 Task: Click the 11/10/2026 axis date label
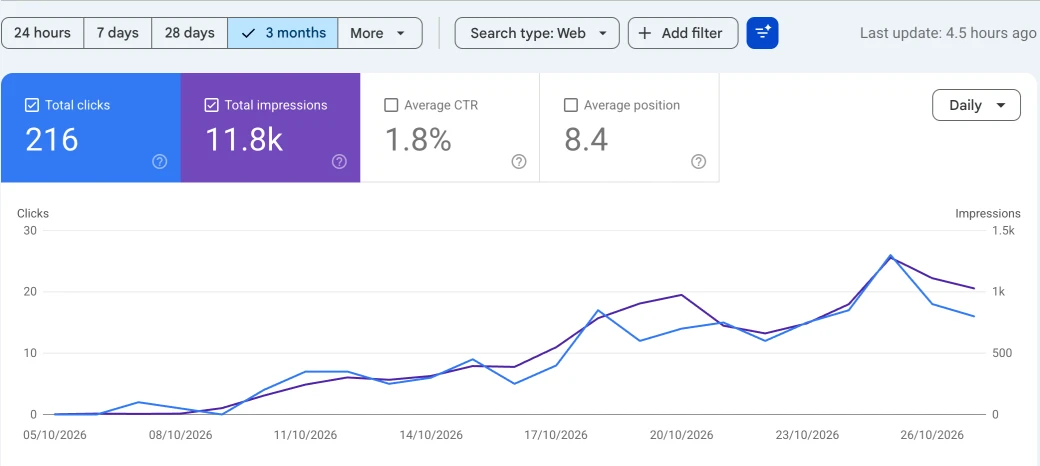click(x=305, y=435)
